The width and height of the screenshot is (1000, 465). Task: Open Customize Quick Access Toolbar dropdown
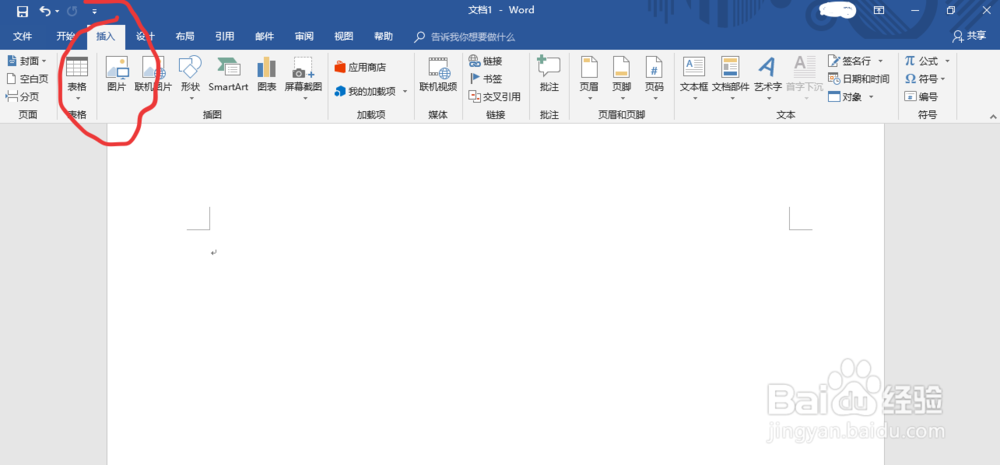[x=95, y=11]
